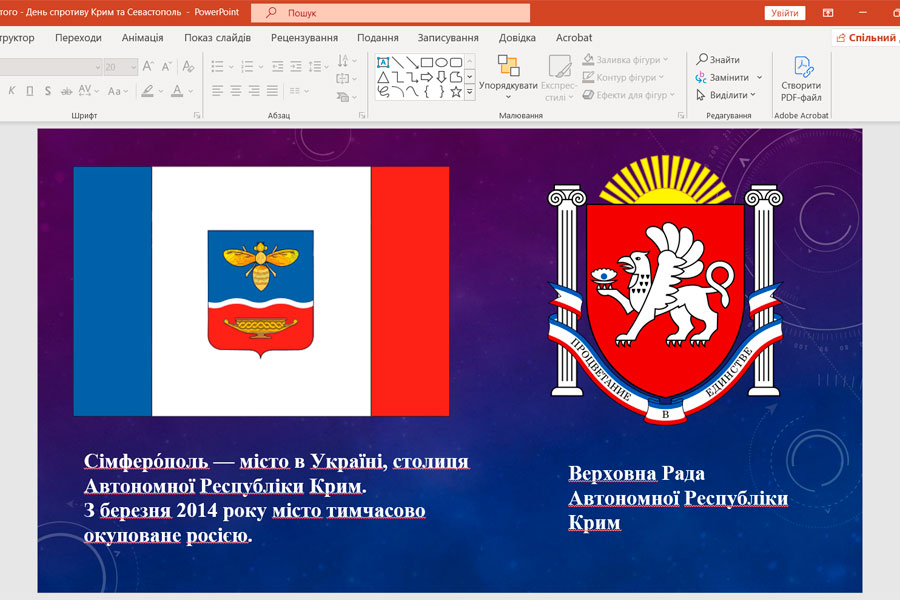Toggle text shadow S button
The image size is (900, 600).
[49, 91]
